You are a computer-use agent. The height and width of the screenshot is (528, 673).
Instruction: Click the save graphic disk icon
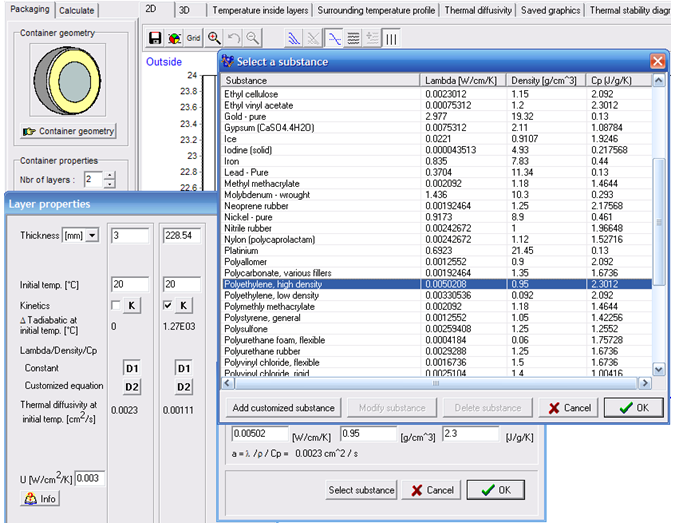pos(155,39)
